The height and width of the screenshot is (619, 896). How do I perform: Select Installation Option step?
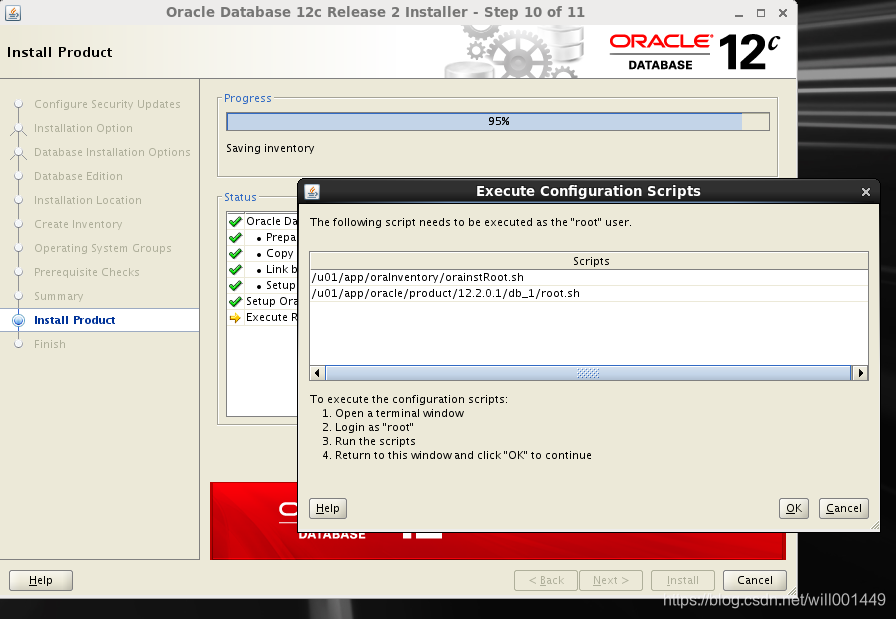click(83, 128)
